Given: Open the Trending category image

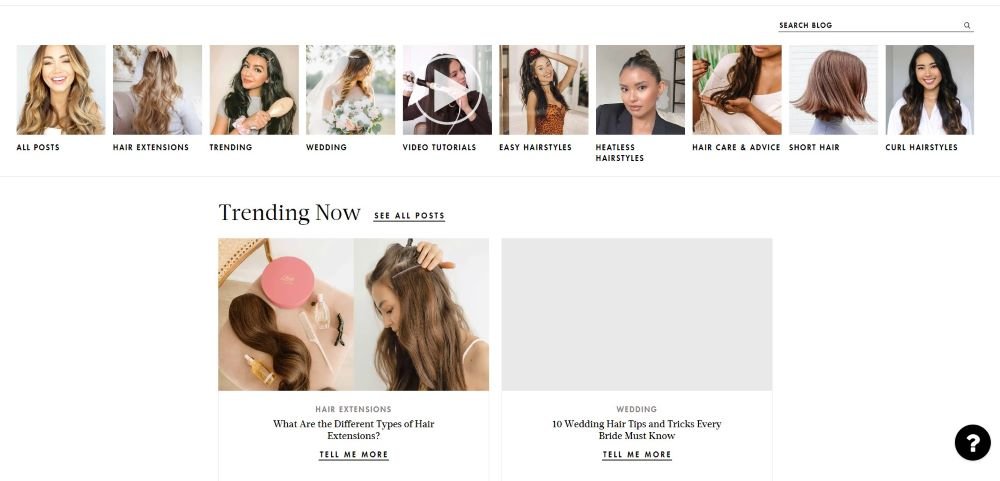Looking at the screenshot, I should pyautogui.click(x=254, y=90).
